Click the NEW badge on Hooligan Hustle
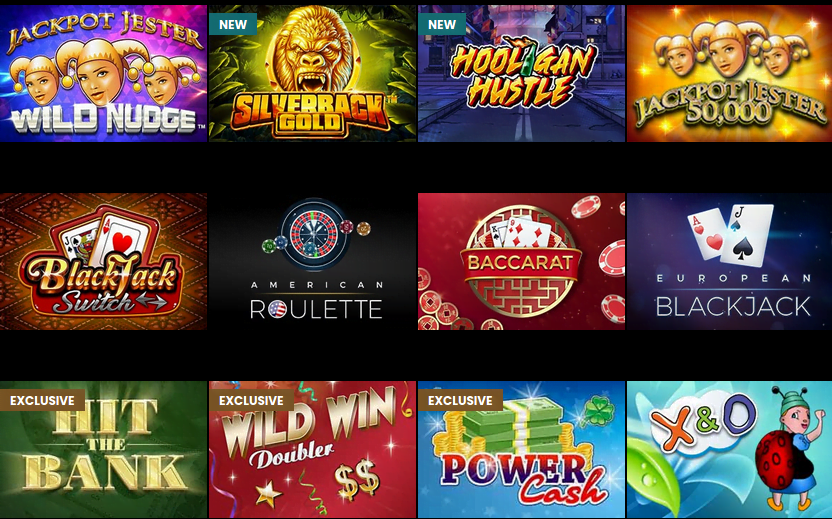The height and width of the screenshot is (519, 832). 442,24
